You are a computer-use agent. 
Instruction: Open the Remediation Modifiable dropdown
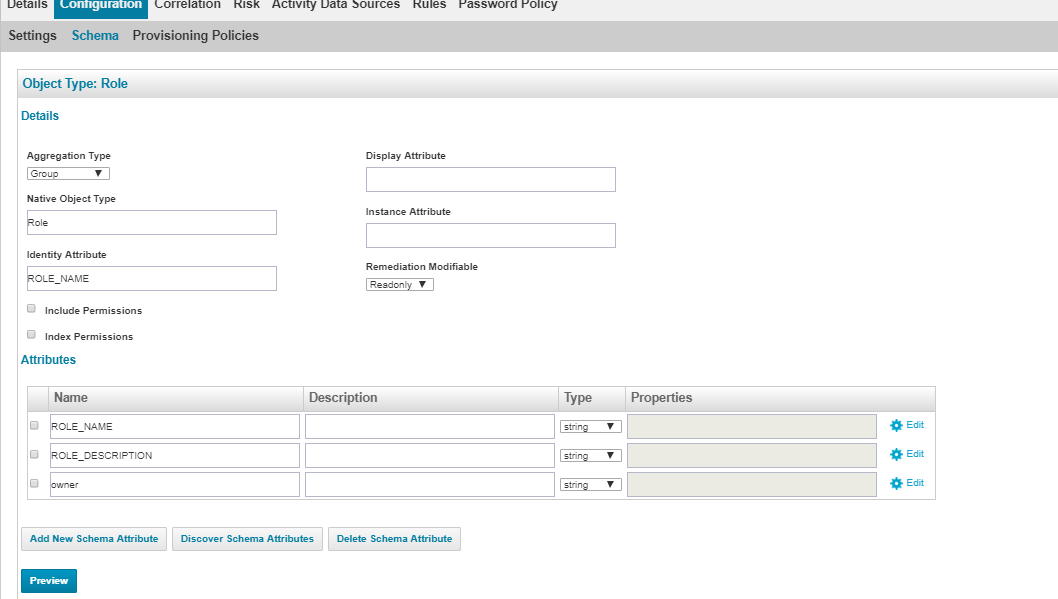[x=399, y=283]
